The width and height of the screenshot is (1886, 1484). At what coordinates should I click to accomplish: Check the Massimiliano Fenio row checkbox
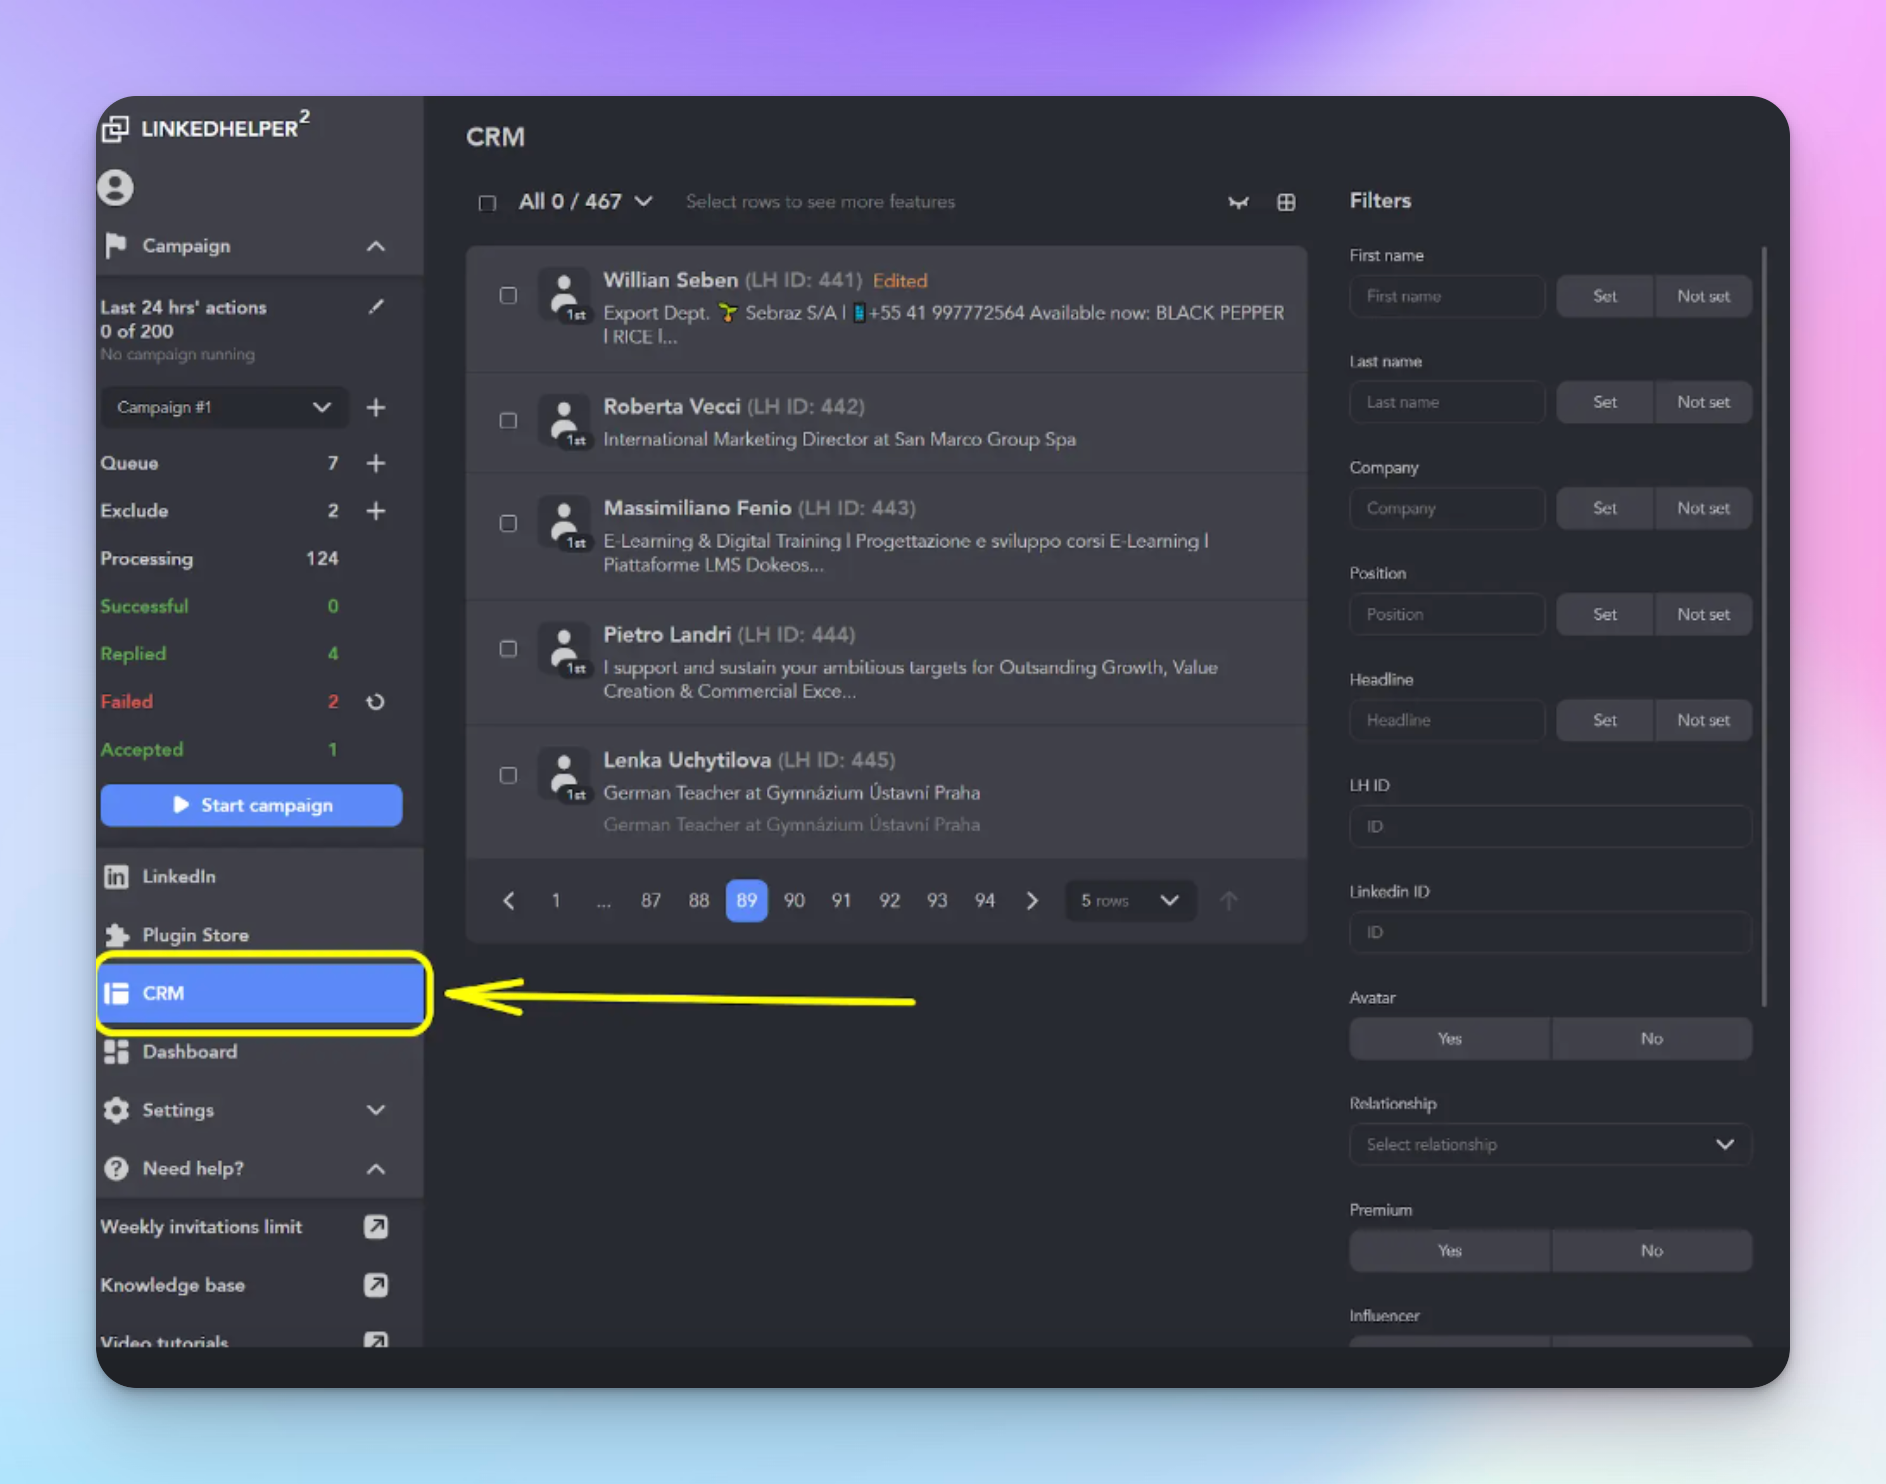tap(508, 524)
